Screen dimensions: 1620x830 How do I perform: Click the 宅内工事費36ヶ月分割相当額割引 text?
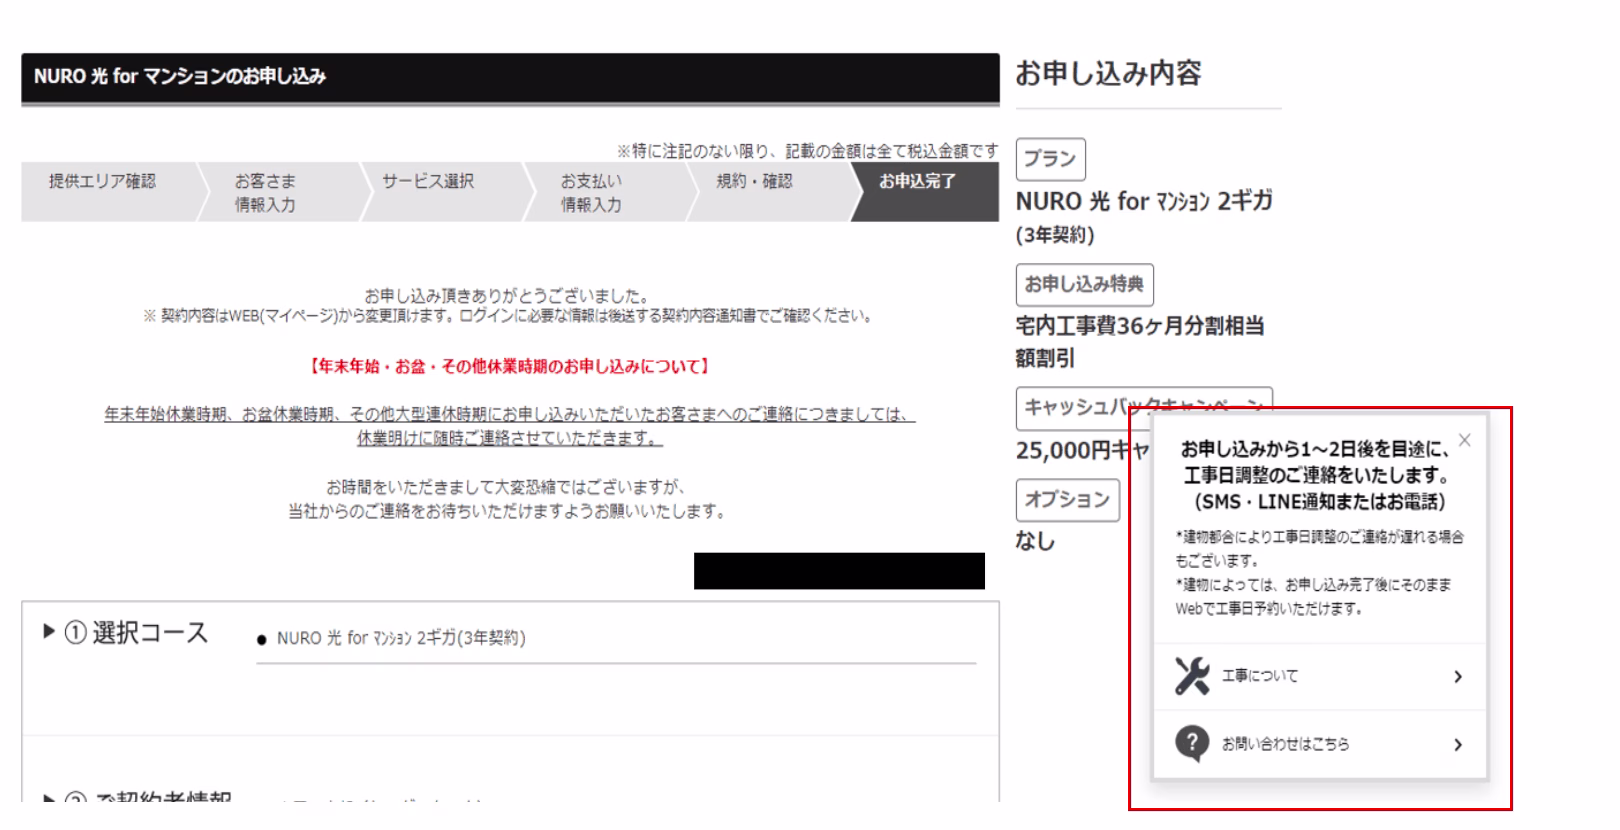pyautogui.click(x=1141, y=341)
